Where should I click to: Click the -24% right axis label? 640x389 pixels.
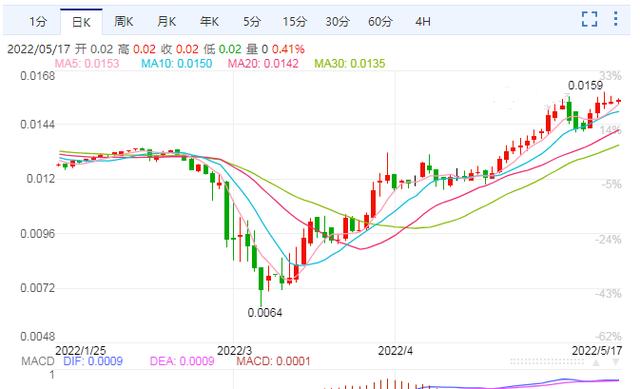(608, 240)
